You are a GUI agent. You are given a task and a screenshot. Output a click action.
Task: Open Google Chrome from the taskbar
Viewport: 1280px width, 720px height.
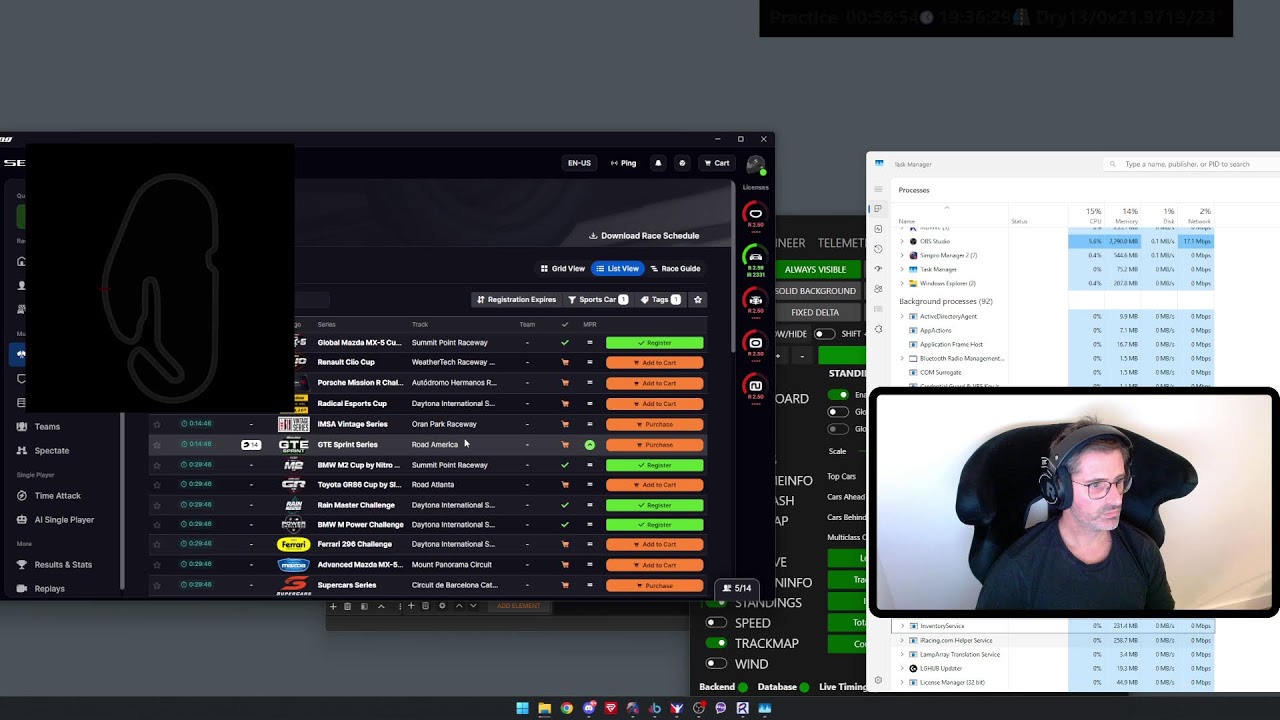pyautogui.click(x=566, y=708)
